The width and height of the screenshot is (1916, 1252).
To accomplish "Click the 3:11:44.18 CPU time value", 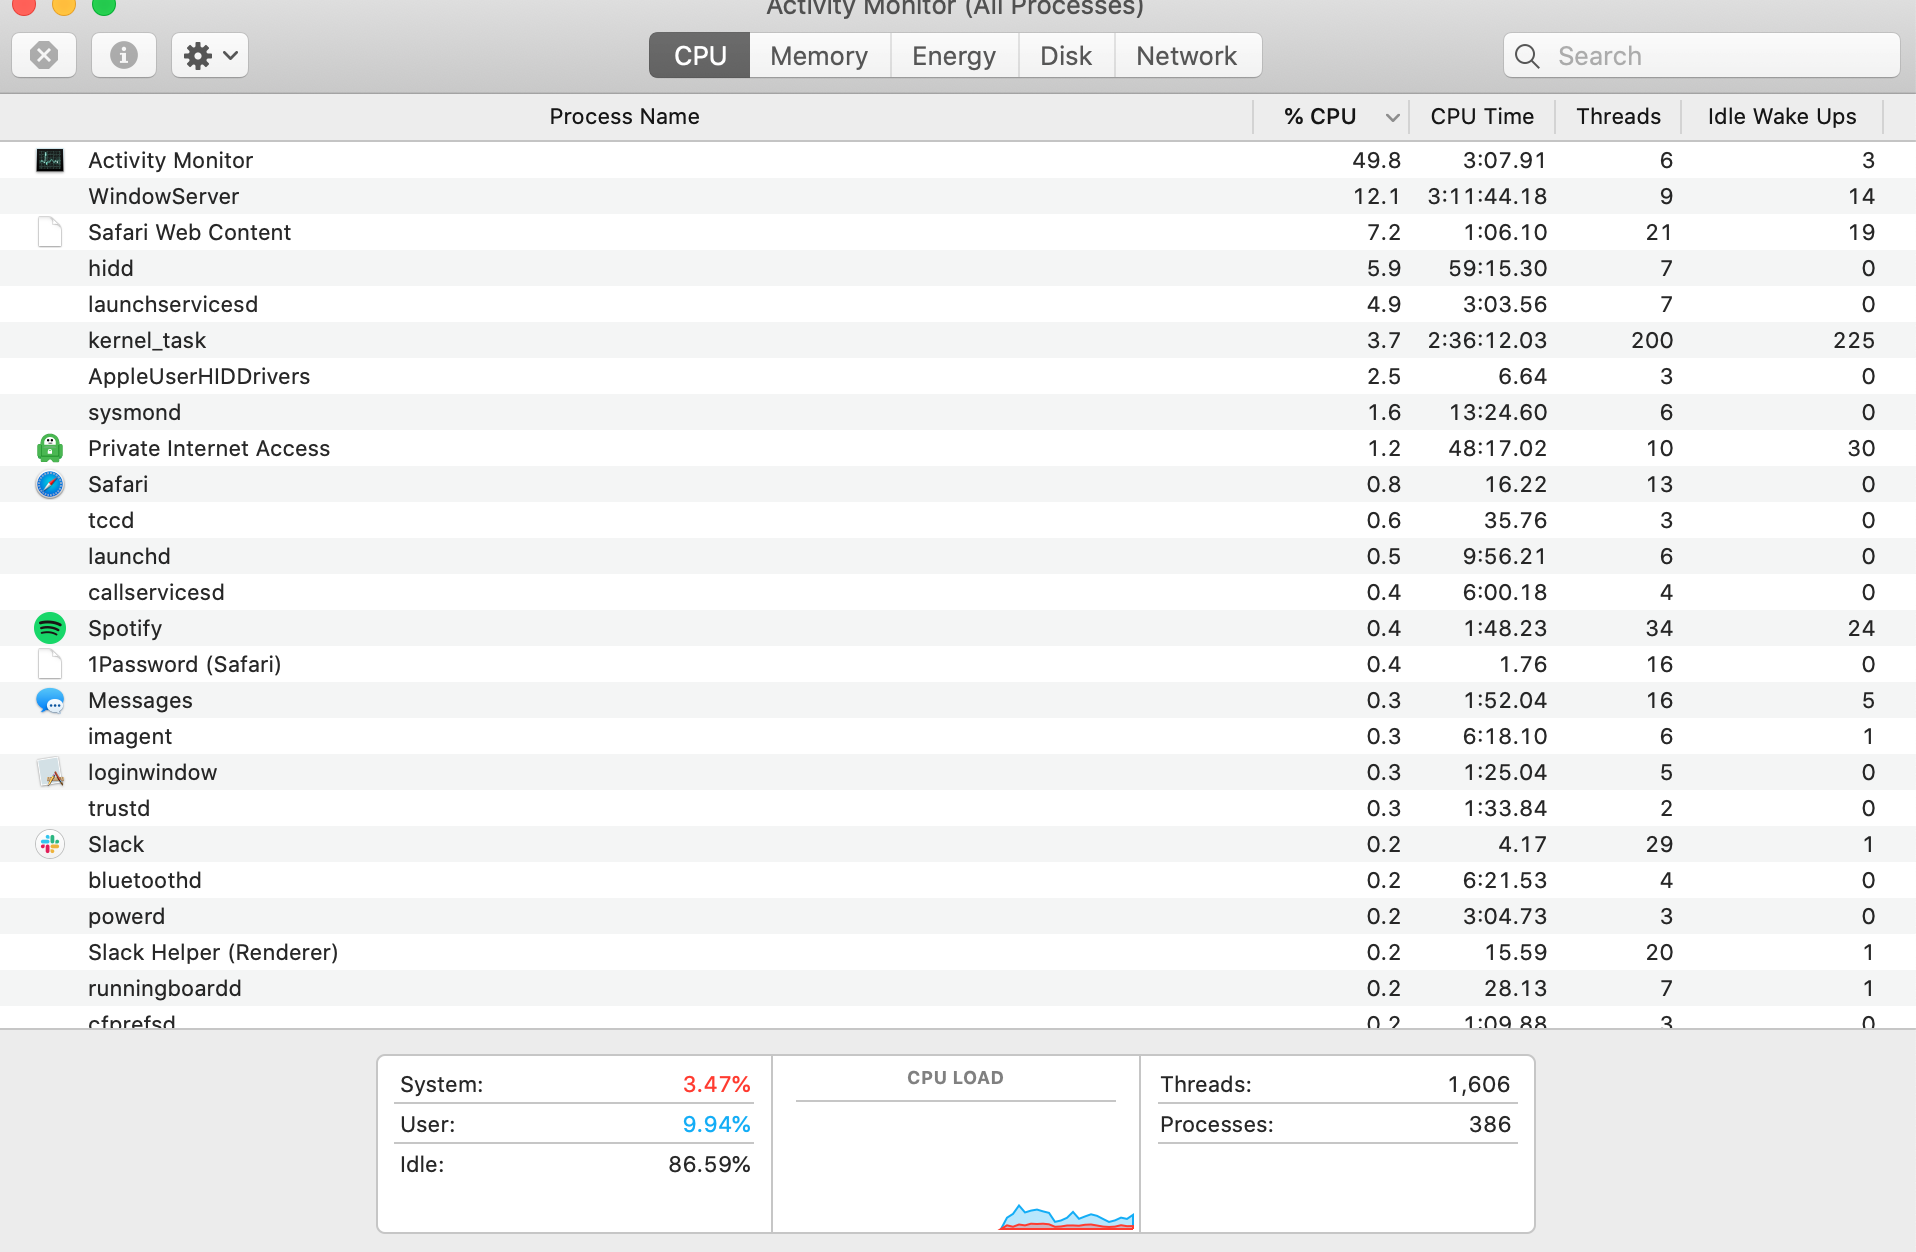I will (1487, 196).
